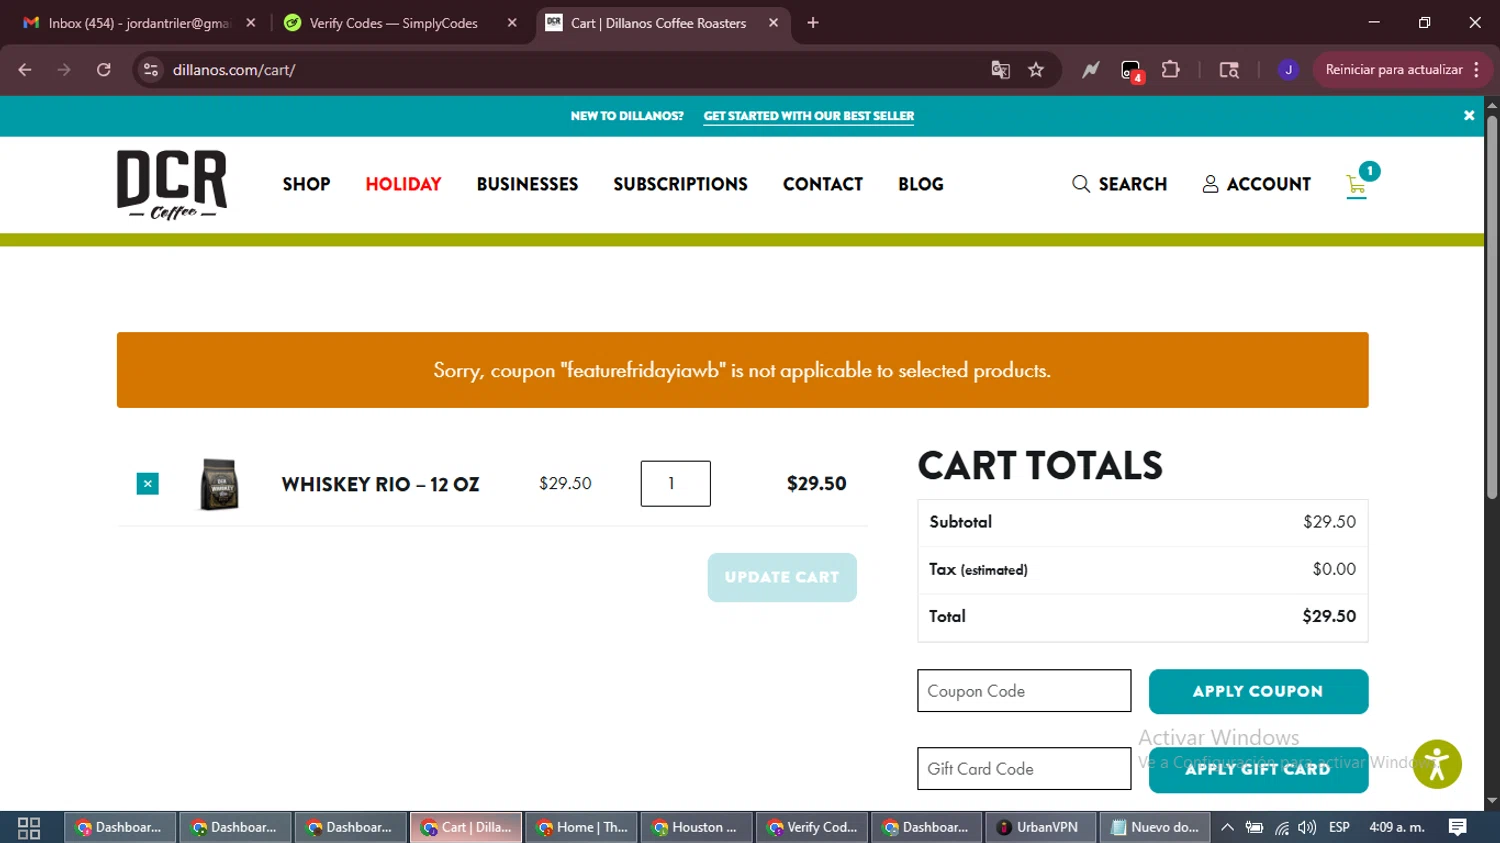
Task: Open the Chrome profile avatar J
Action: point(1288,70)
